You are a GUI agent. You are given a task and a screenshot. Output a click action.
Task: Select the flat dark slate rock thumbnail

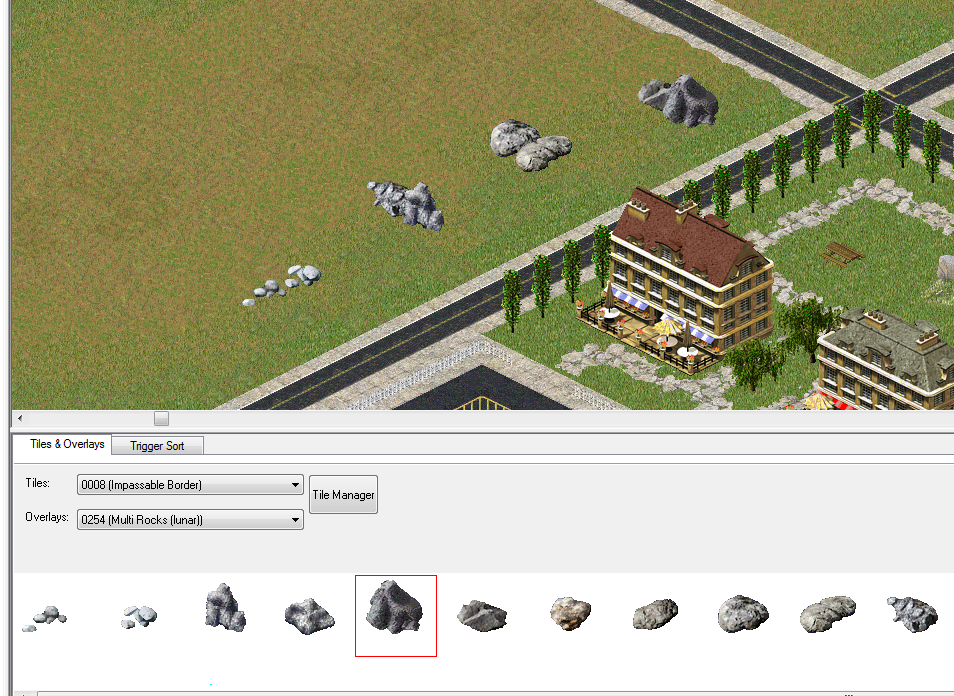[x=481, y=615]
